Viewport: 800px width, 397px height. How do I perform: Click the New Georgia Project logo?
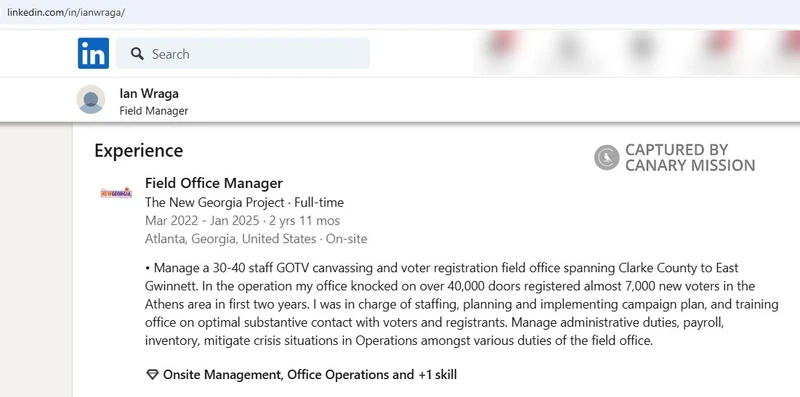(x=116, y=193)
